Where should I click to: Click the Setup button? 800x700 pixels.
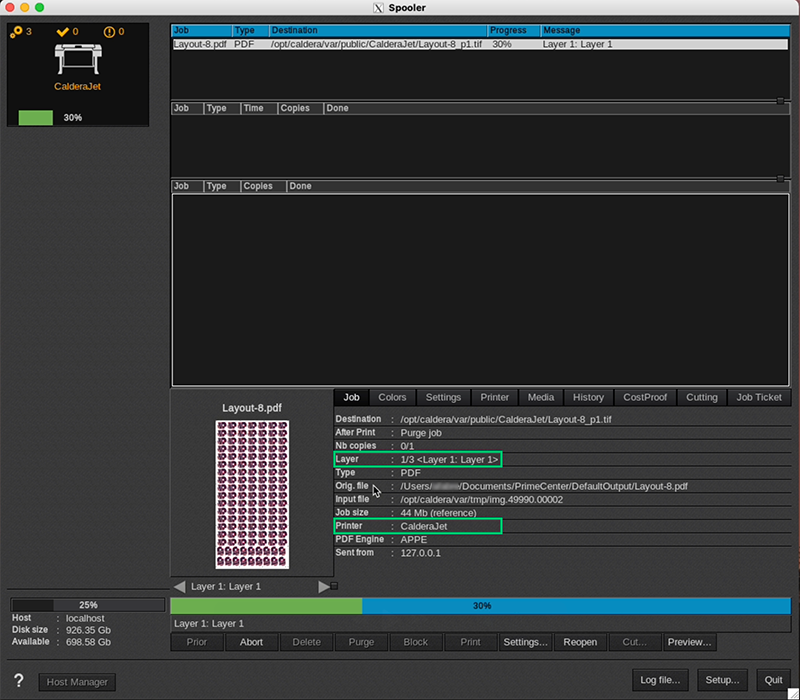point(723,679)
